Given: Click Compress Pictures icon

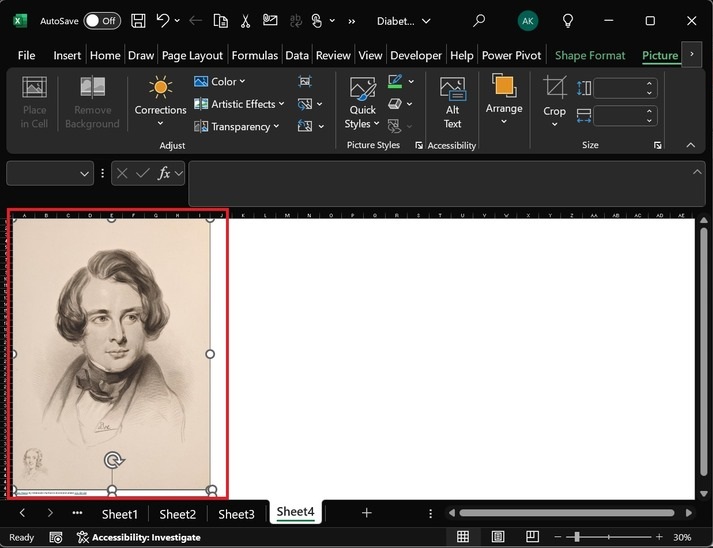Looking at the screenshot, I should 305,81.
